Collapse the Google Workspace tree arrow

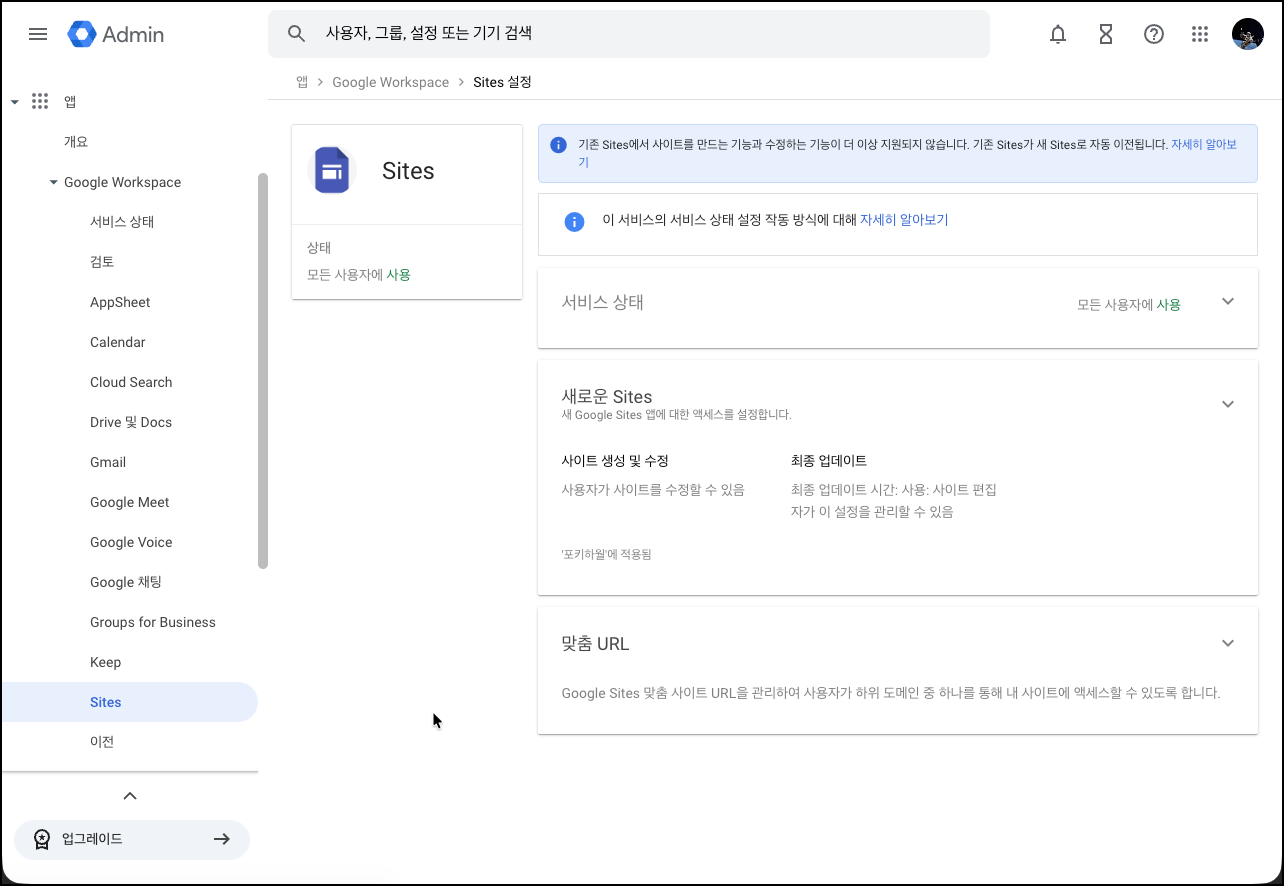(54, 182)
